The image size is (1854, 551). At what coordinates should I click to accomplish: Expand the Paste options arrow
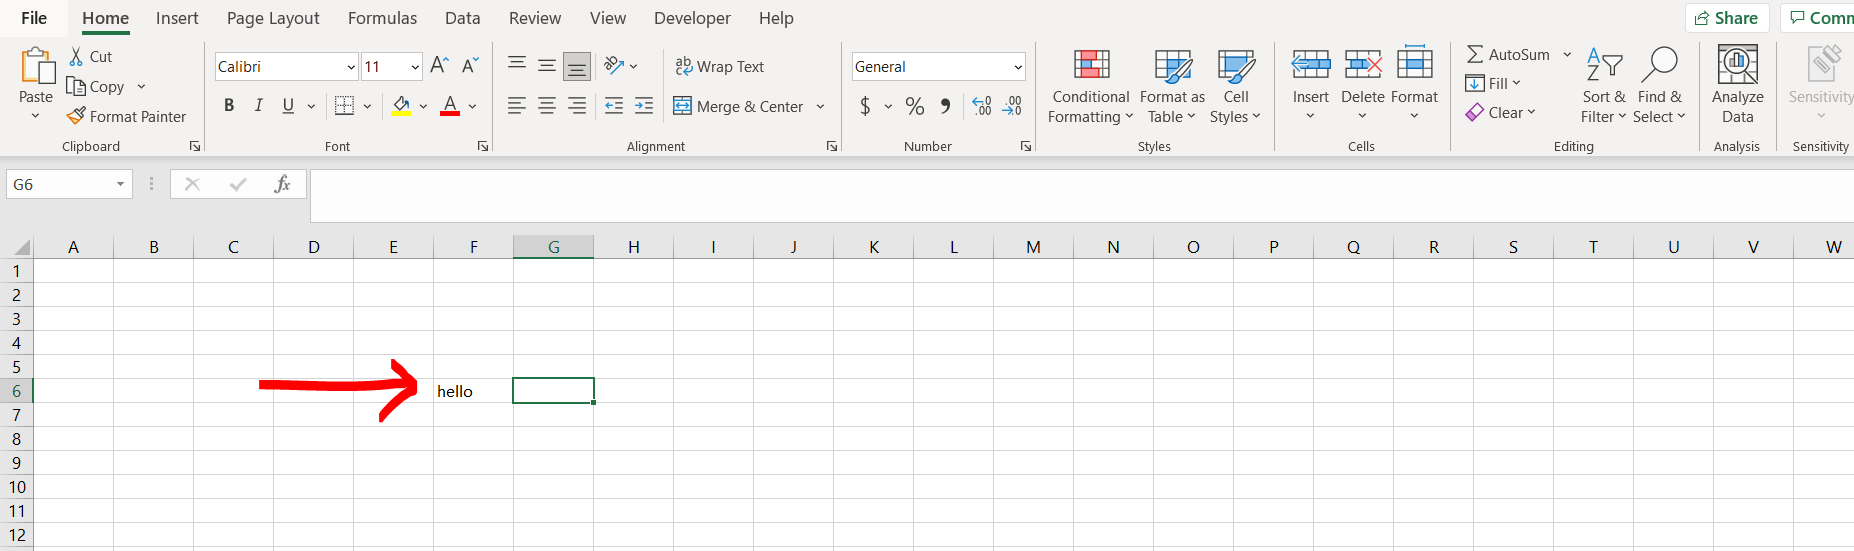[36, 116]
